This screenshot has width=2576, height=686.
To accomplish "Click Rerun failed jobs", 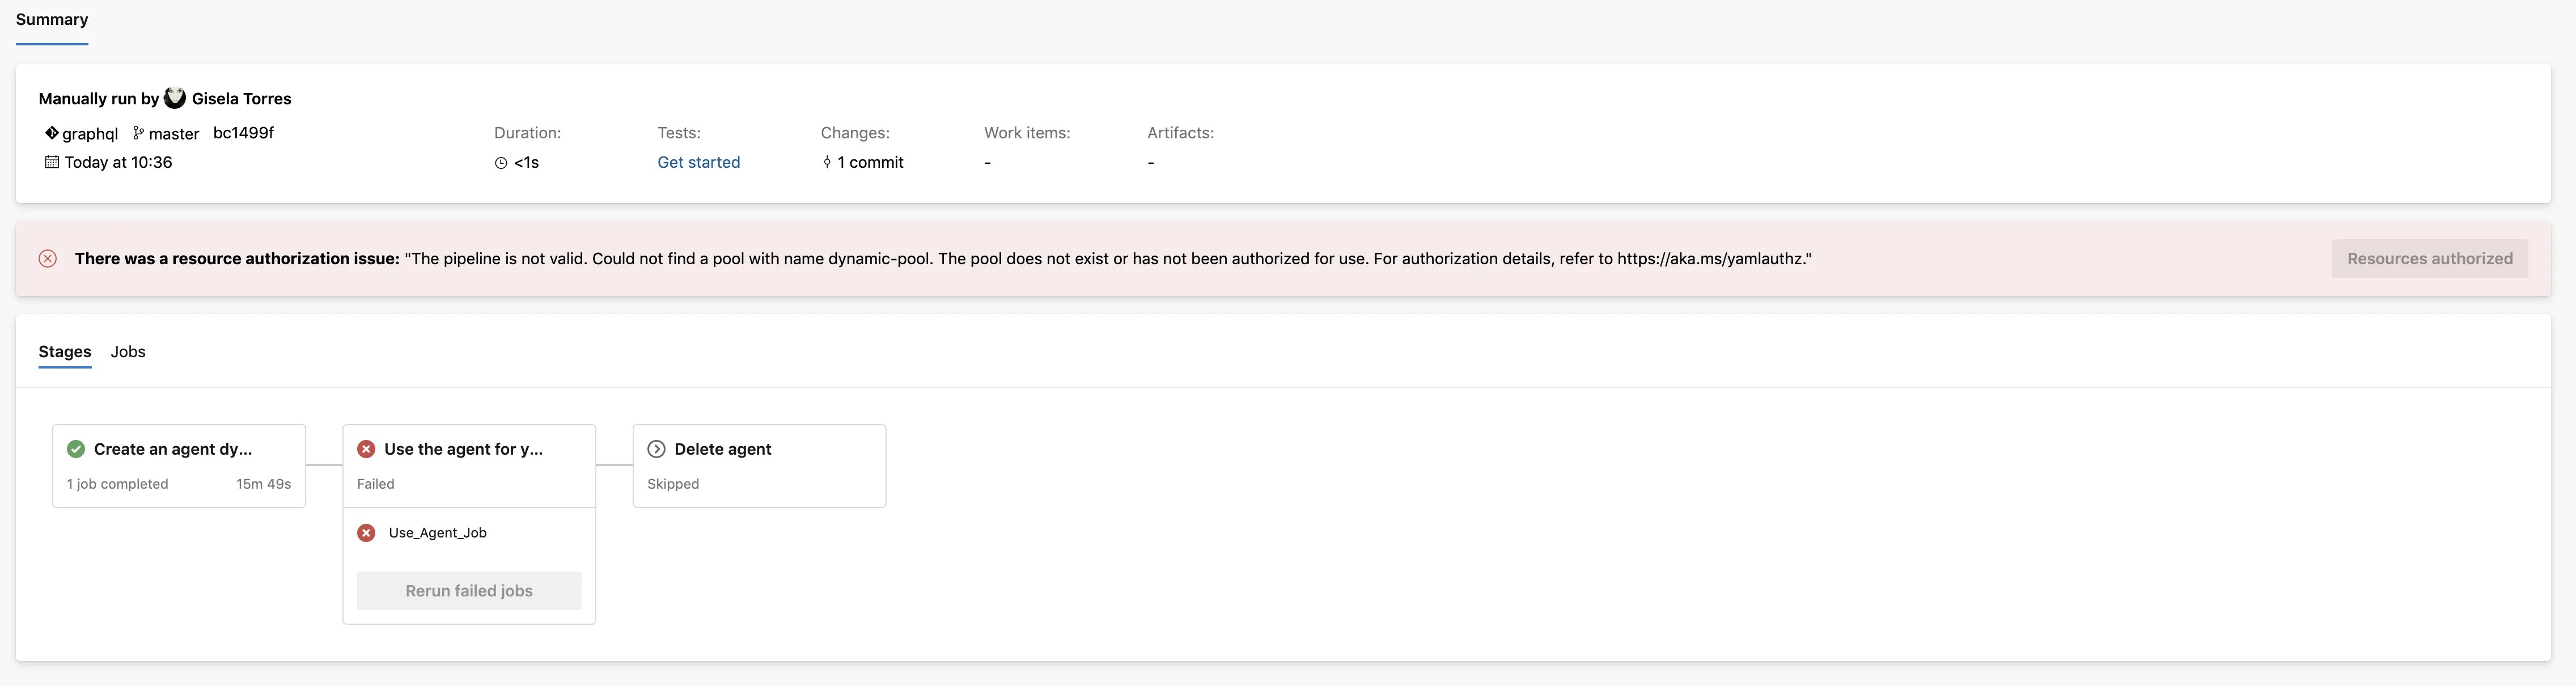I will click(468, 590).
